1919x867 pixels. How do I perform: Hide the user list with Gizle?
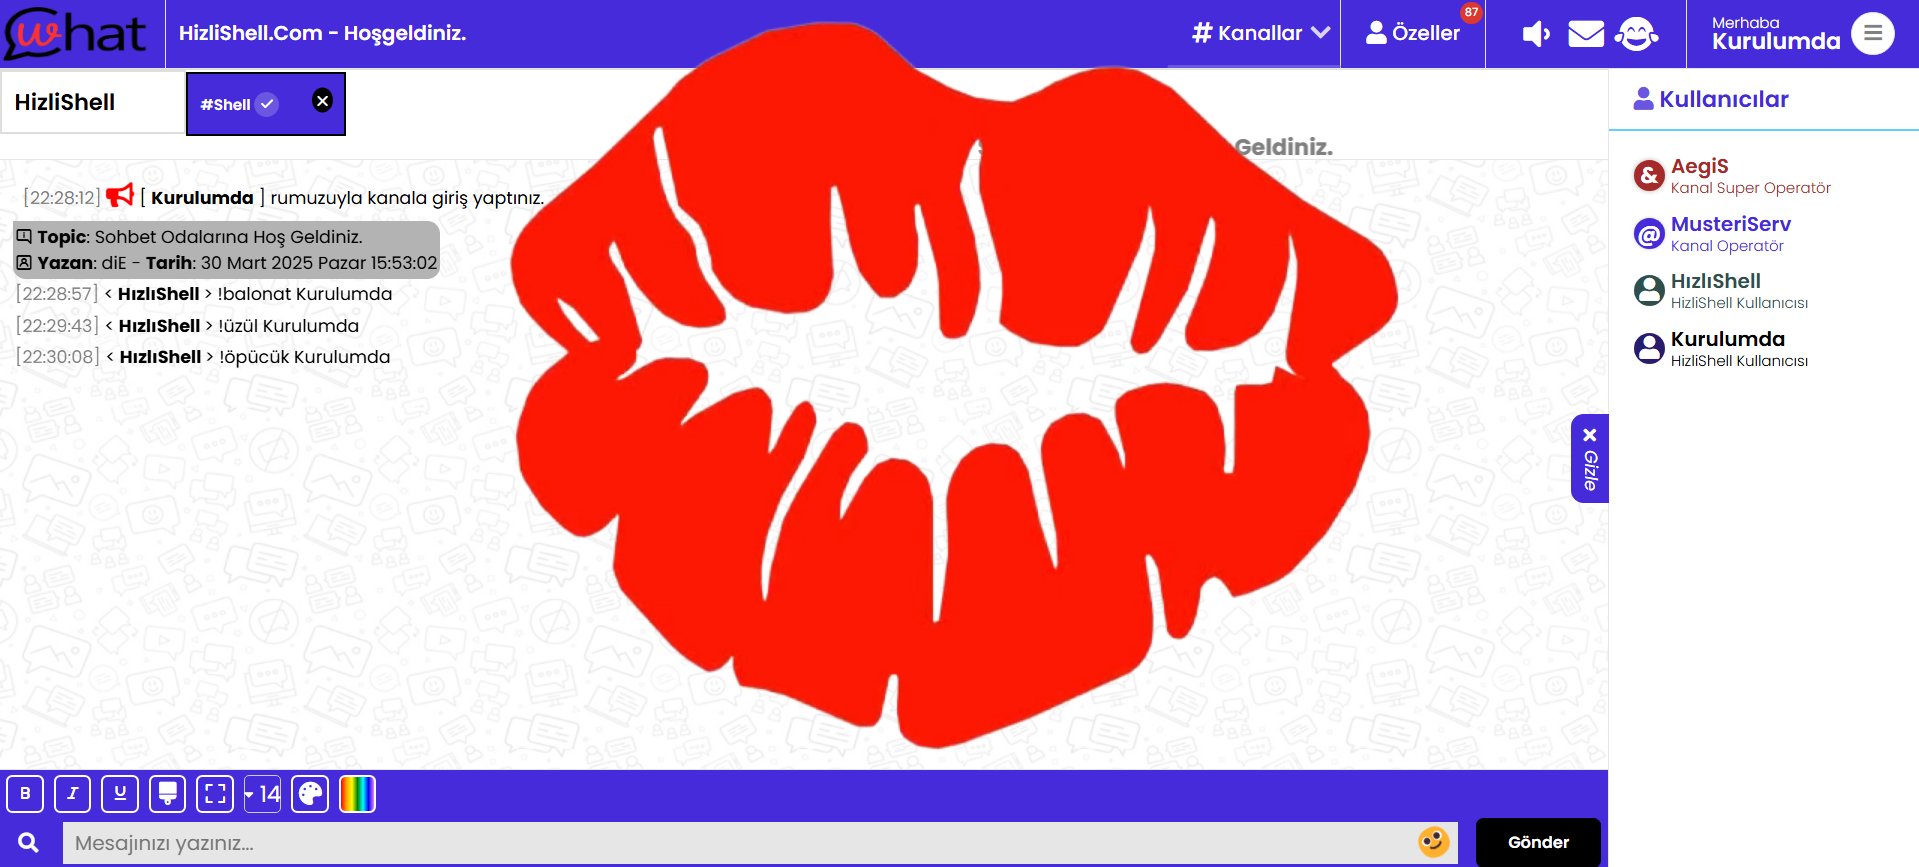(1590, 458)
